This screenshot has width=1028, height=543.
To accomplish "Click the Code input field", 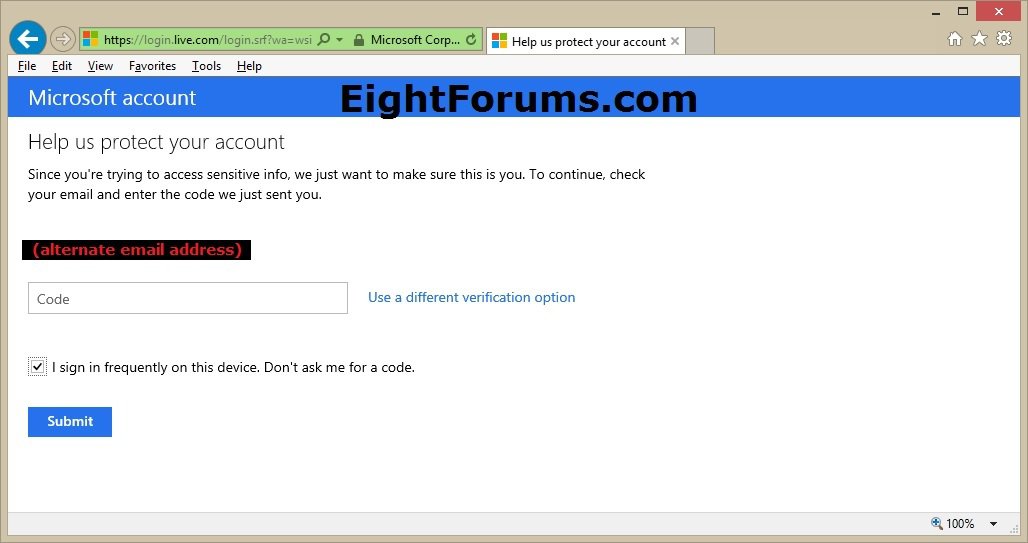I will [x=188, y=298].
